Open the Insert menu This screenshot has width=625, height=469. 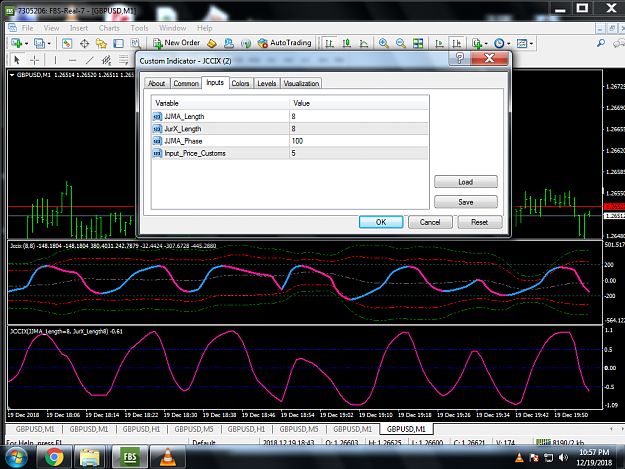[x=79, y=28]
